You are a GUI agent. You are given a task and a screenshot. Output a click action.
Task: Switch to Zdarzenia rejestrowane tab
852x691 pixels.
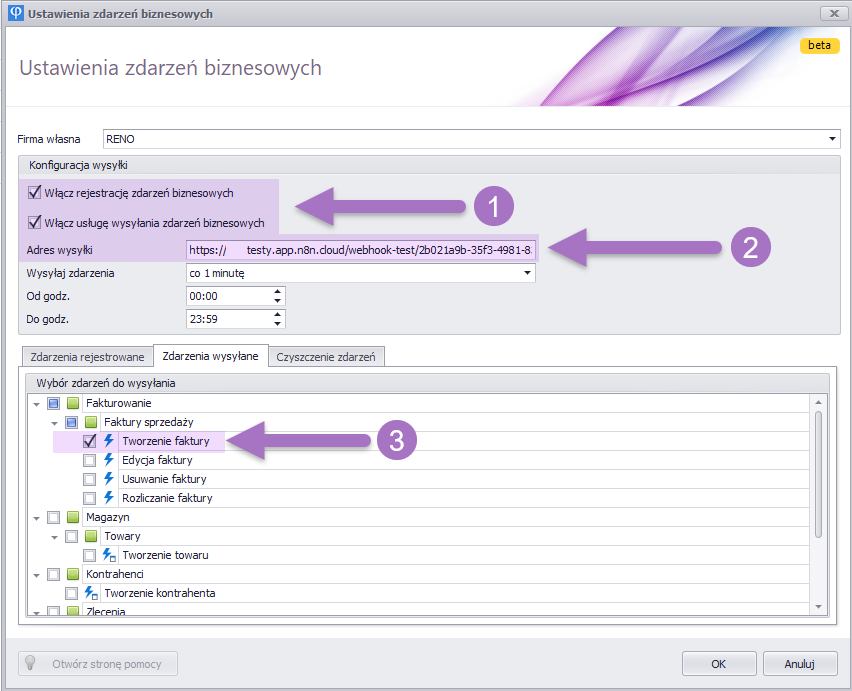86,357
